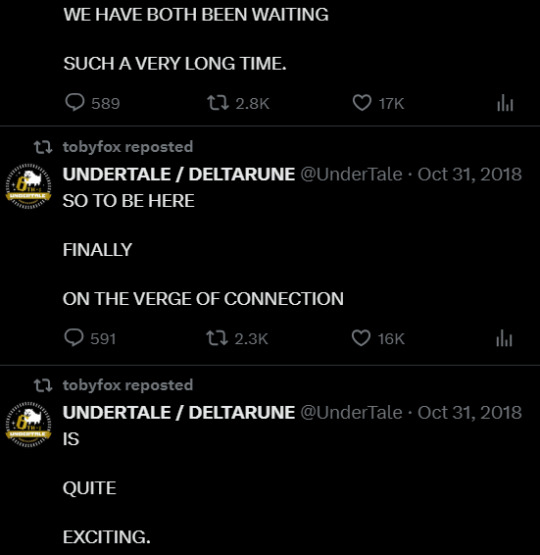Click @UnderTale handle on the 'FINALLY' tweet

coord(351,174)
